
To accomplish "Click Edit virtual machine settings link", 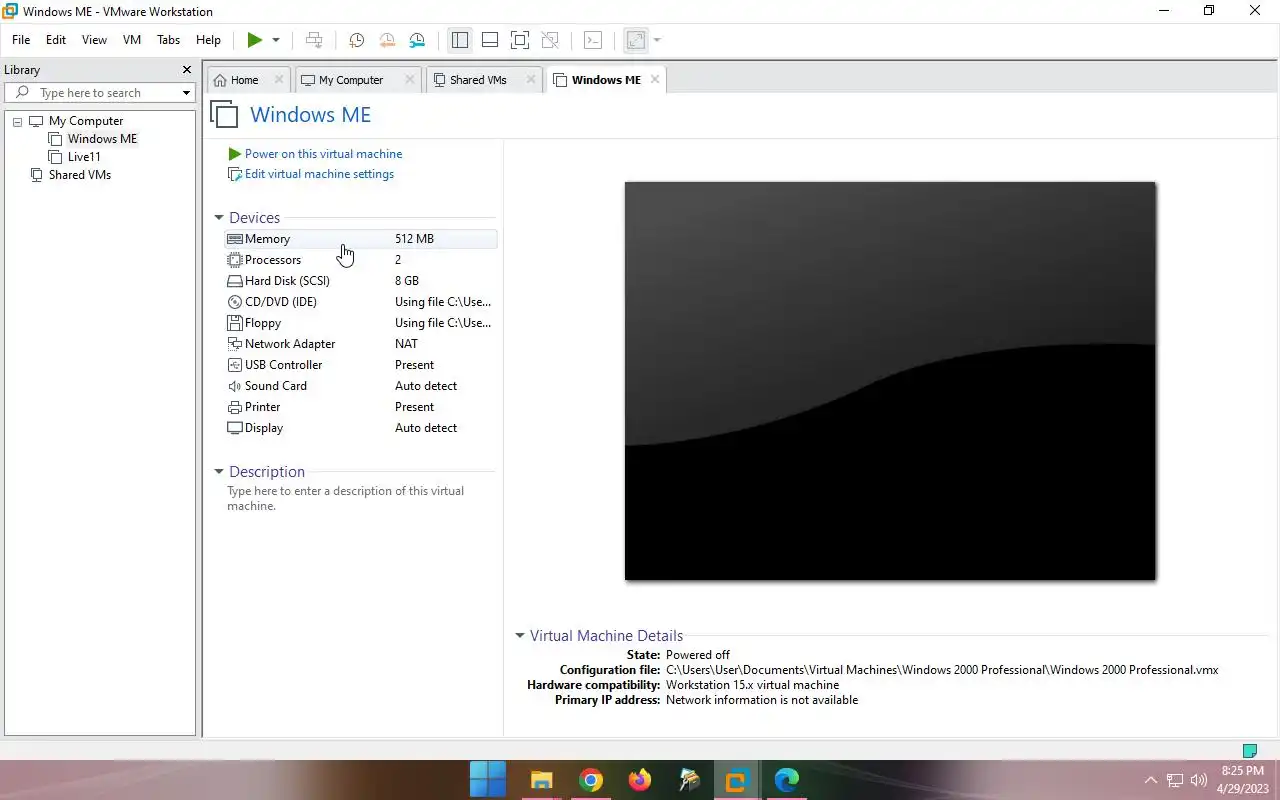I will coord(319,174).
